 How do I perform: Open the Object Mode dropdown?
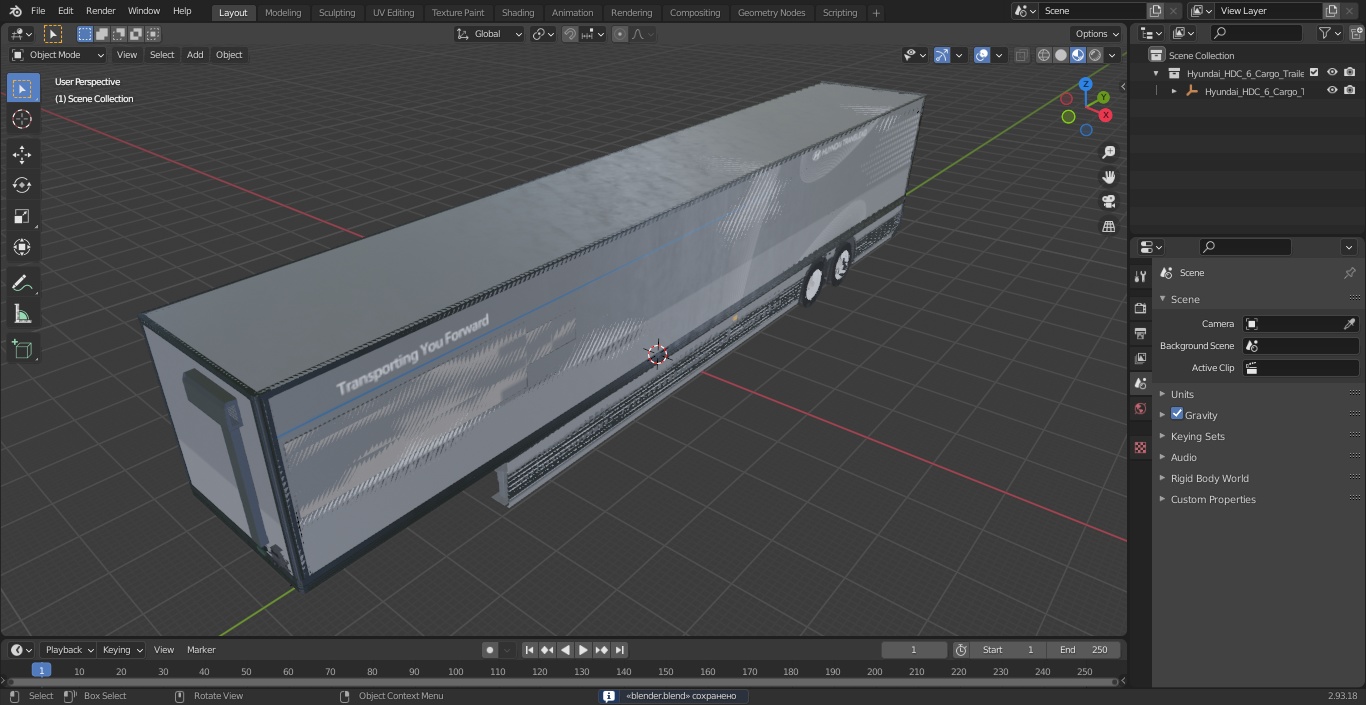[x=58, y=55]
